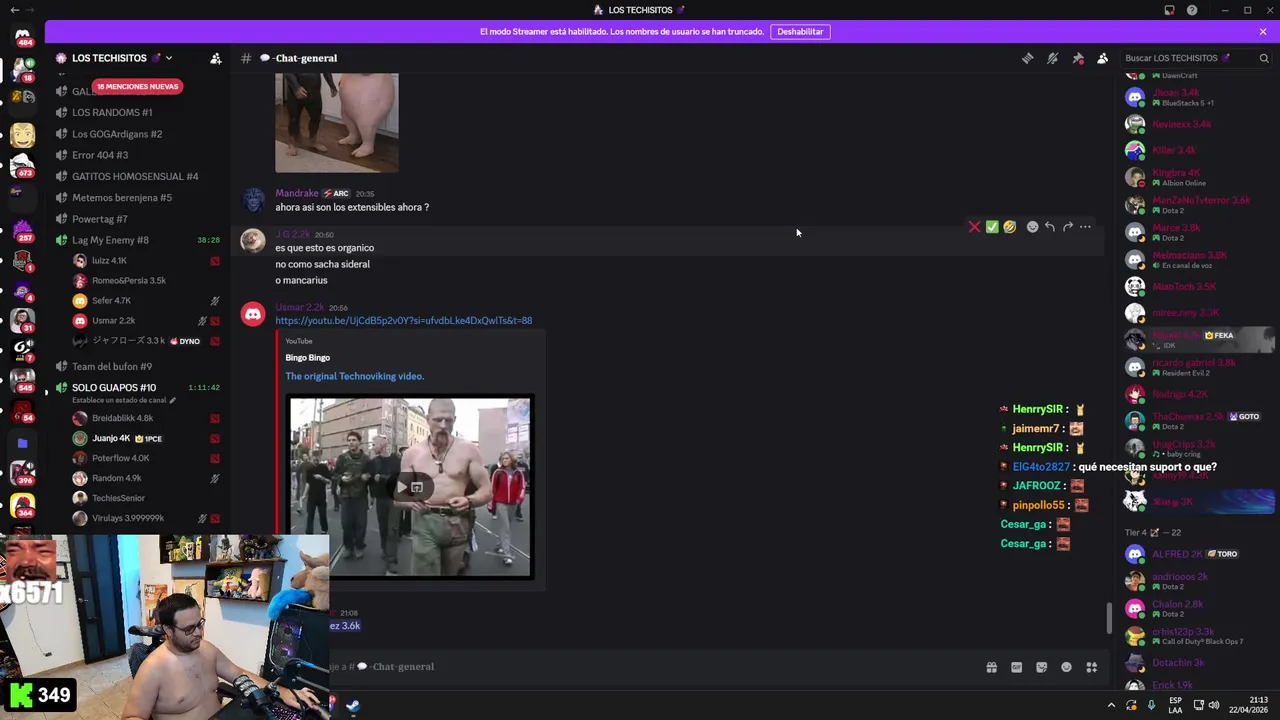1280x720 pixels.
Task: Click the microphone tray icon
Action: coord(1151,705)
